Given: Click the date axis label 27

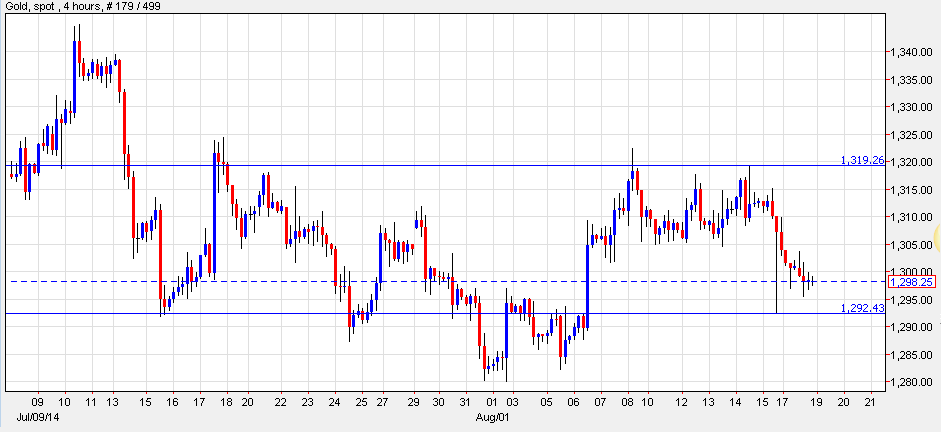Looking at the screenshot, I should [x=382, y=402].
